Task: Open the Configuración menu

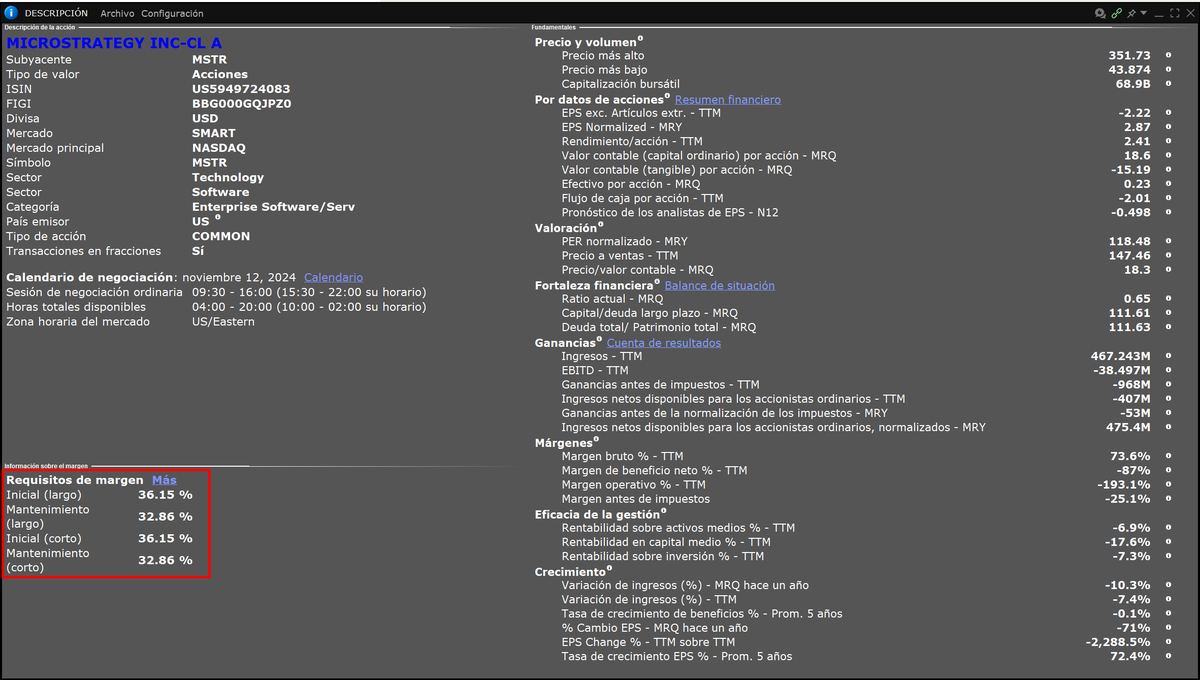Action: point(172,13)
